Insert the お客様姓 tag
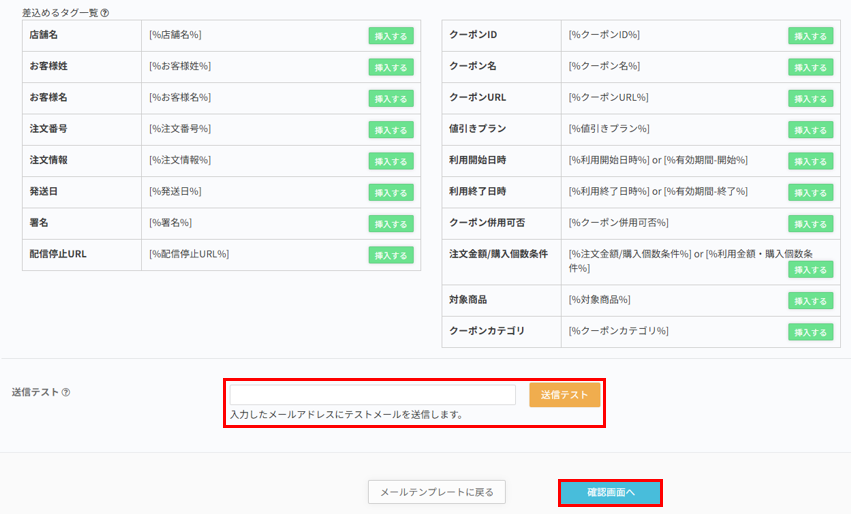 pyautogui.click(x=390, y=67)
